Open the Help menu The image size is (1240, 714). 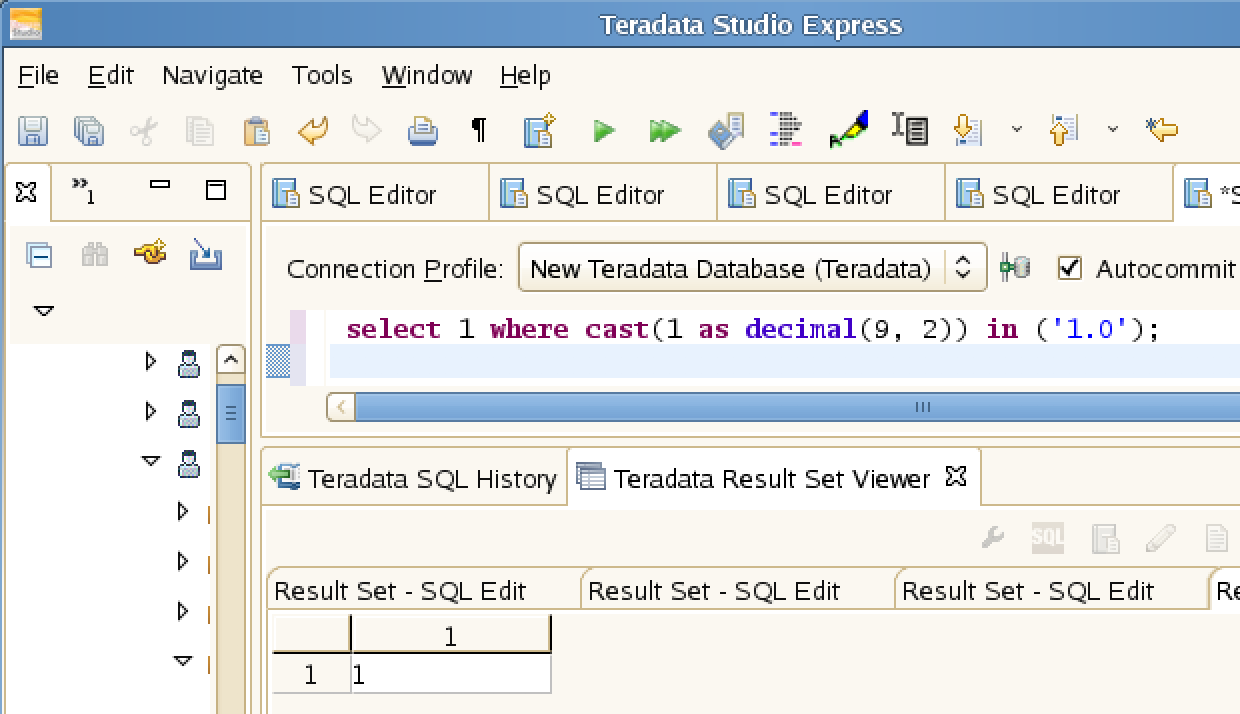click(526, 76)
